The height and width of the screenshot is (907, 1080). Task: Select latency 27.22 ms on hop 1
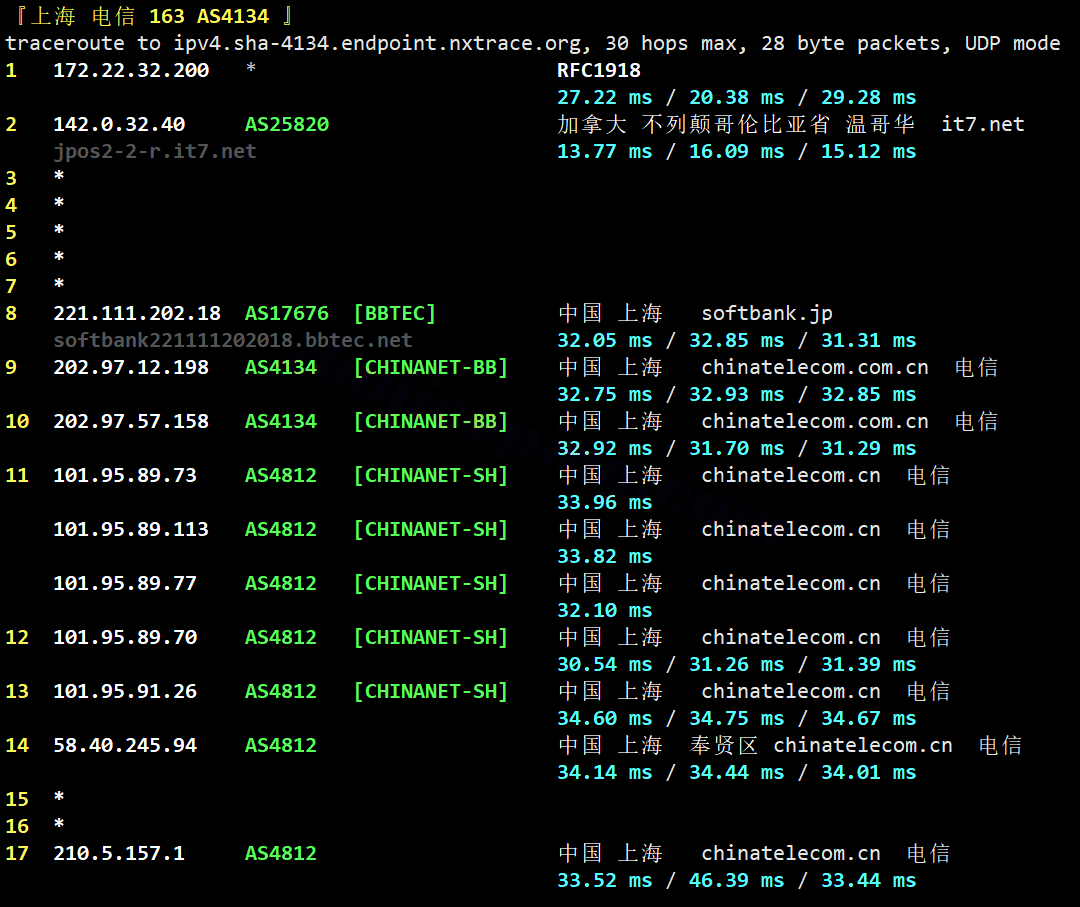(x=605, y=97)
